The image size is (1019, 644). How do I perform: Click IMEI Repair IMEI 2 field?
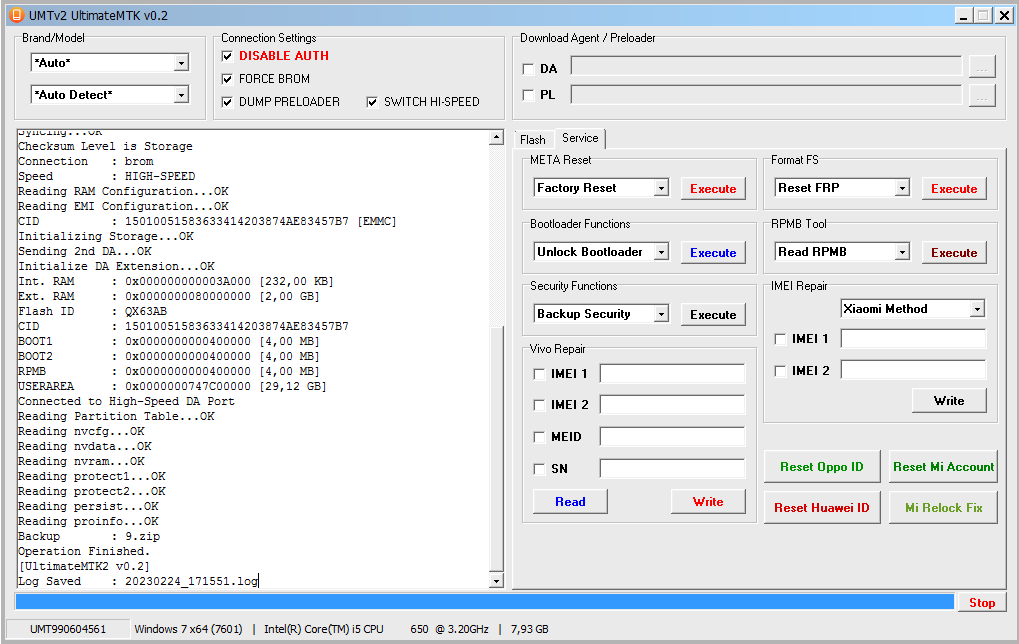tap(913, 370)
